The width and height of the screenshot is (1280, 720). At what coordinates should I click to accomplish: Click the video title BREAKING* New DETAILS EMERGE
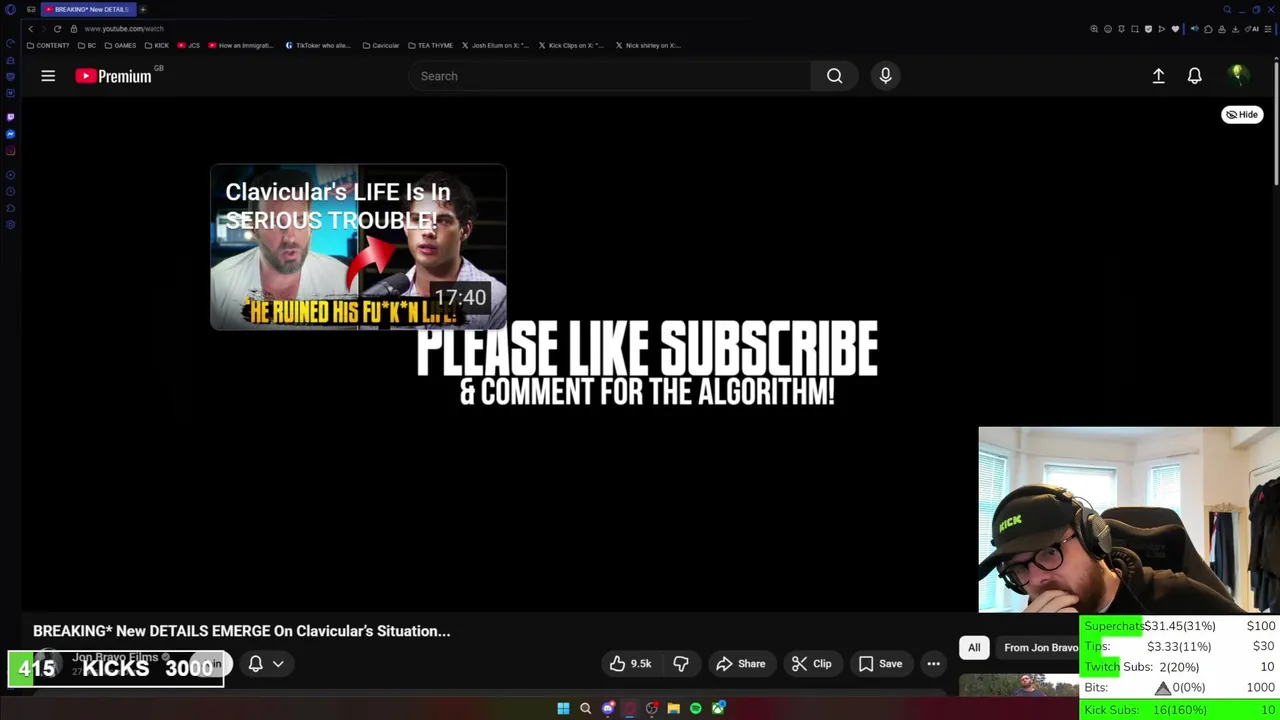click(242, 631)
